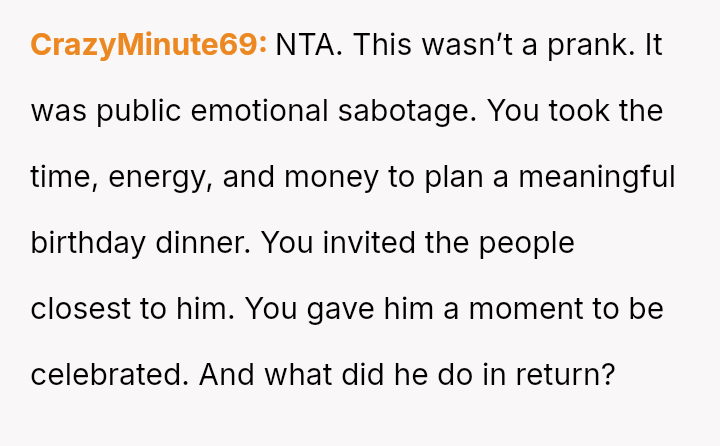Click the CrazyMinute69 username
The height and width of the screenshot is (446, 720).
pos(149,45)
